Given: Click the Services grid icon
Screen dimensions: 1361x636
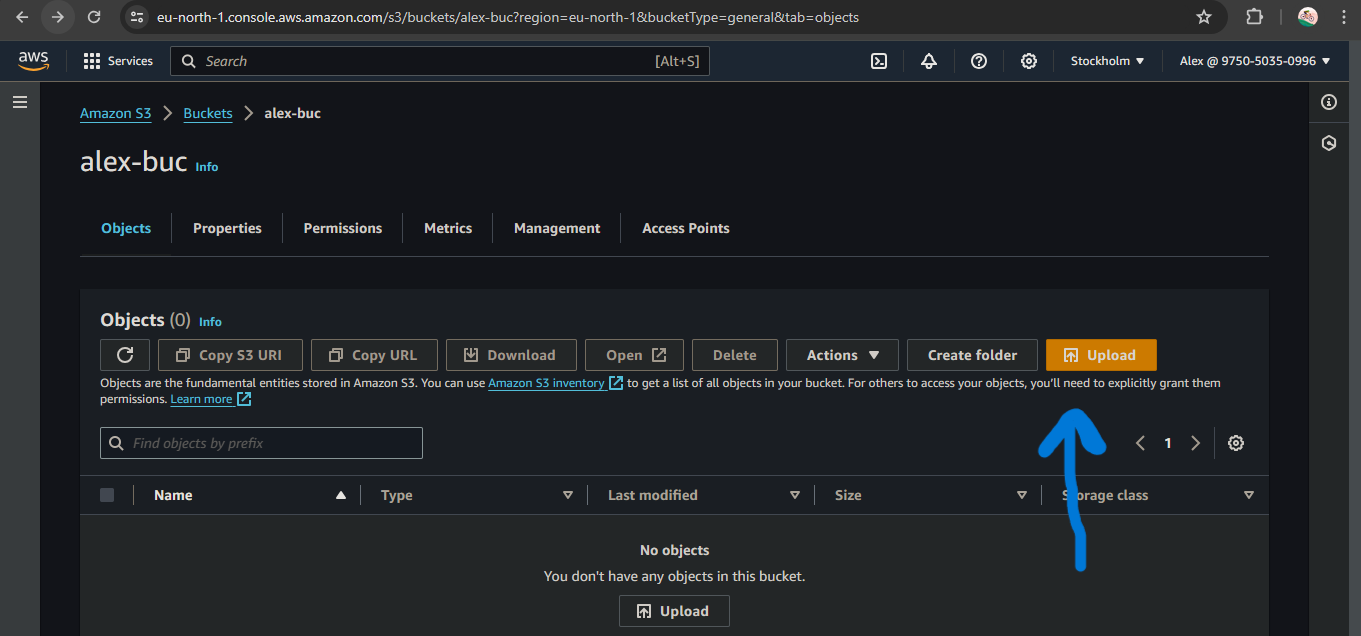Looking at the screenshot, I should 92,61.
